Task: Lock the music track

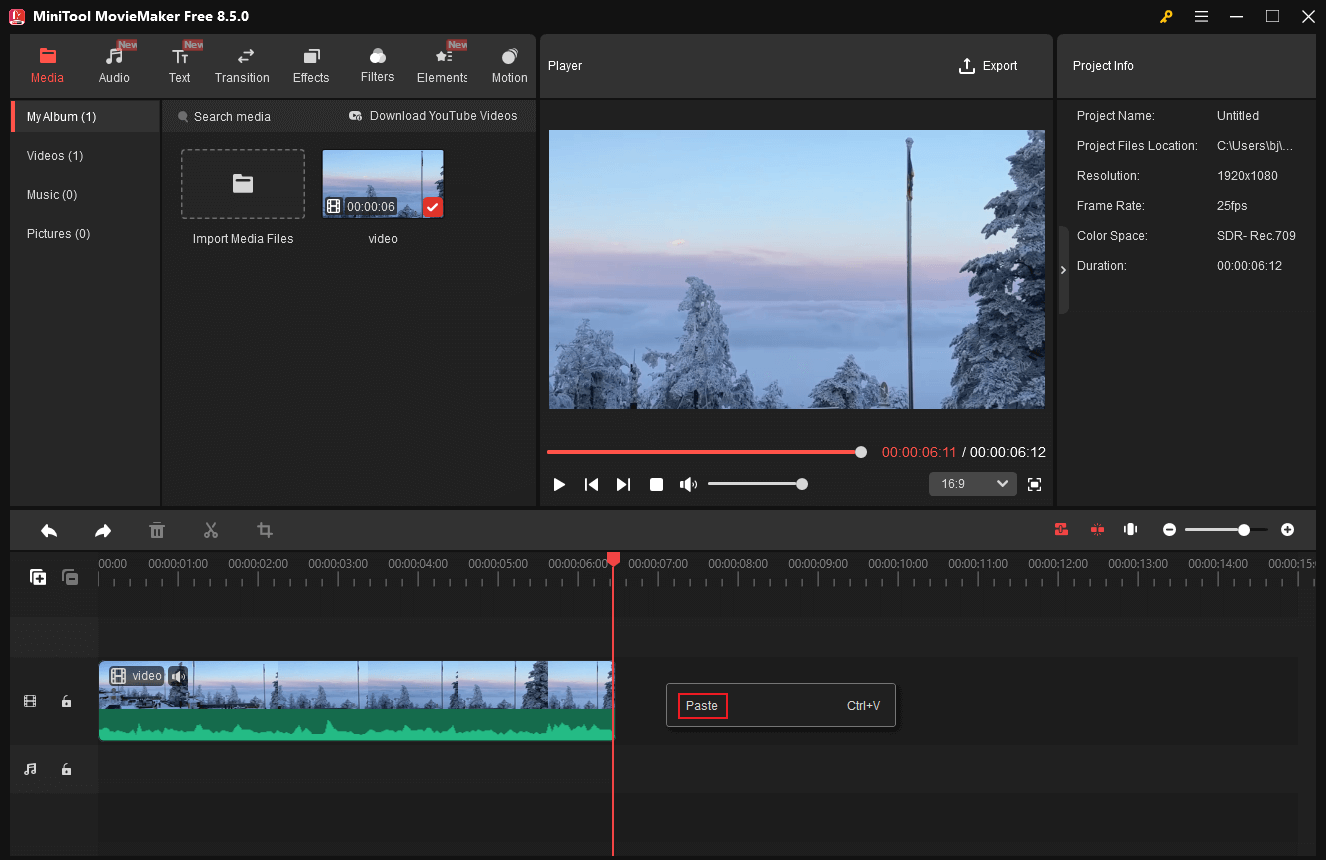Action: (66, 769)
